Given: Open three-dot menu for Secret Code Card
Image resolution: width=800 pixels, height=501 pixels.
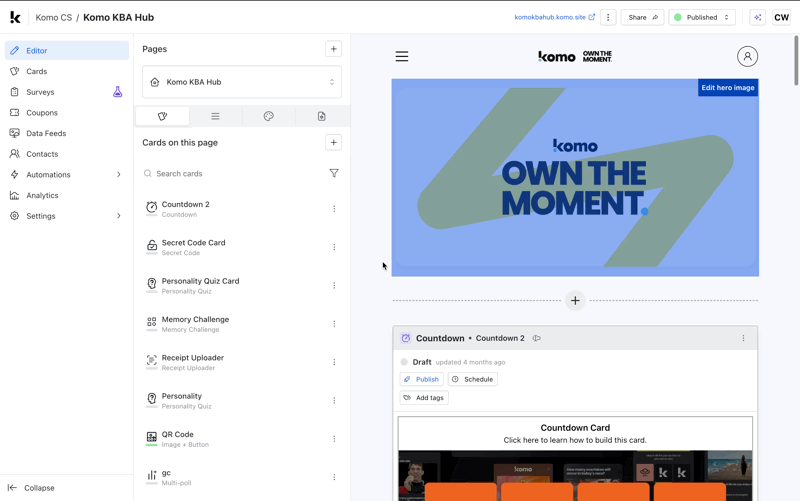Looking at the screenshot, I should (x=334, y=247).
